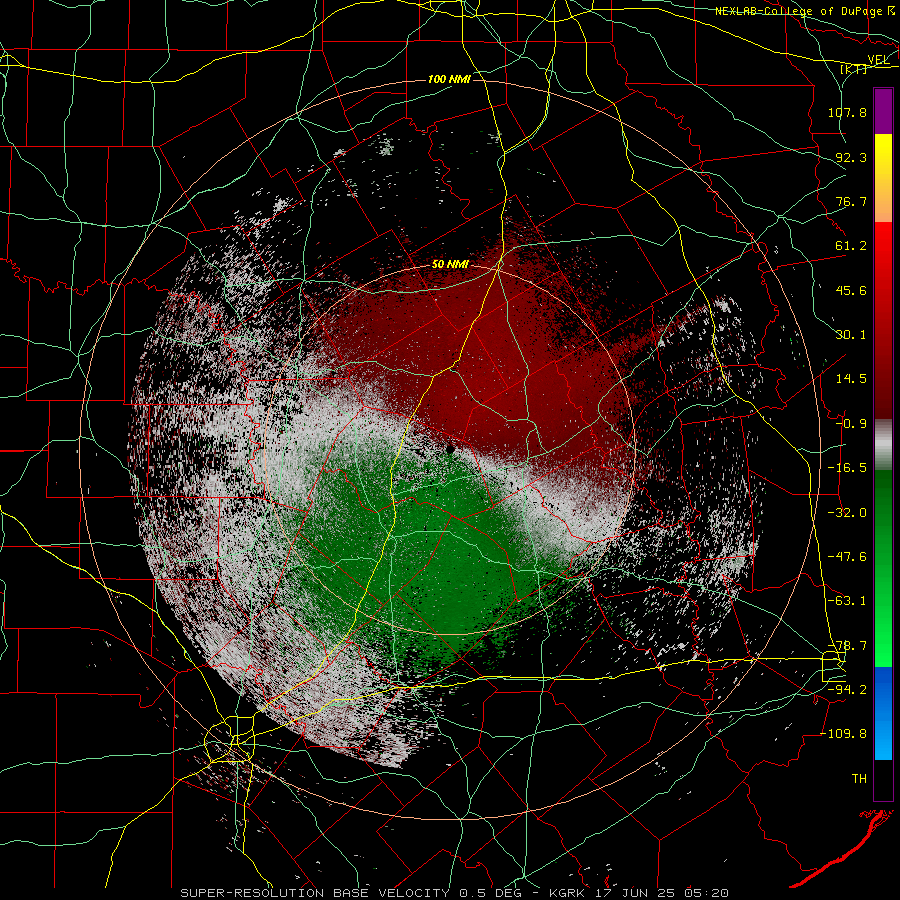900x900 pixels.
Task: Click the 61.2 velocity scale value
Action: pyautogui.click(x=851, y=246)
